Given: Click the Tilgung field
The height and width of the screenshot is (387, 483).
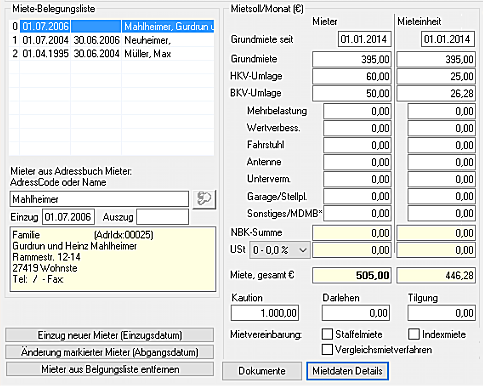Looking at the screenshot, I should tap(441, 313).
